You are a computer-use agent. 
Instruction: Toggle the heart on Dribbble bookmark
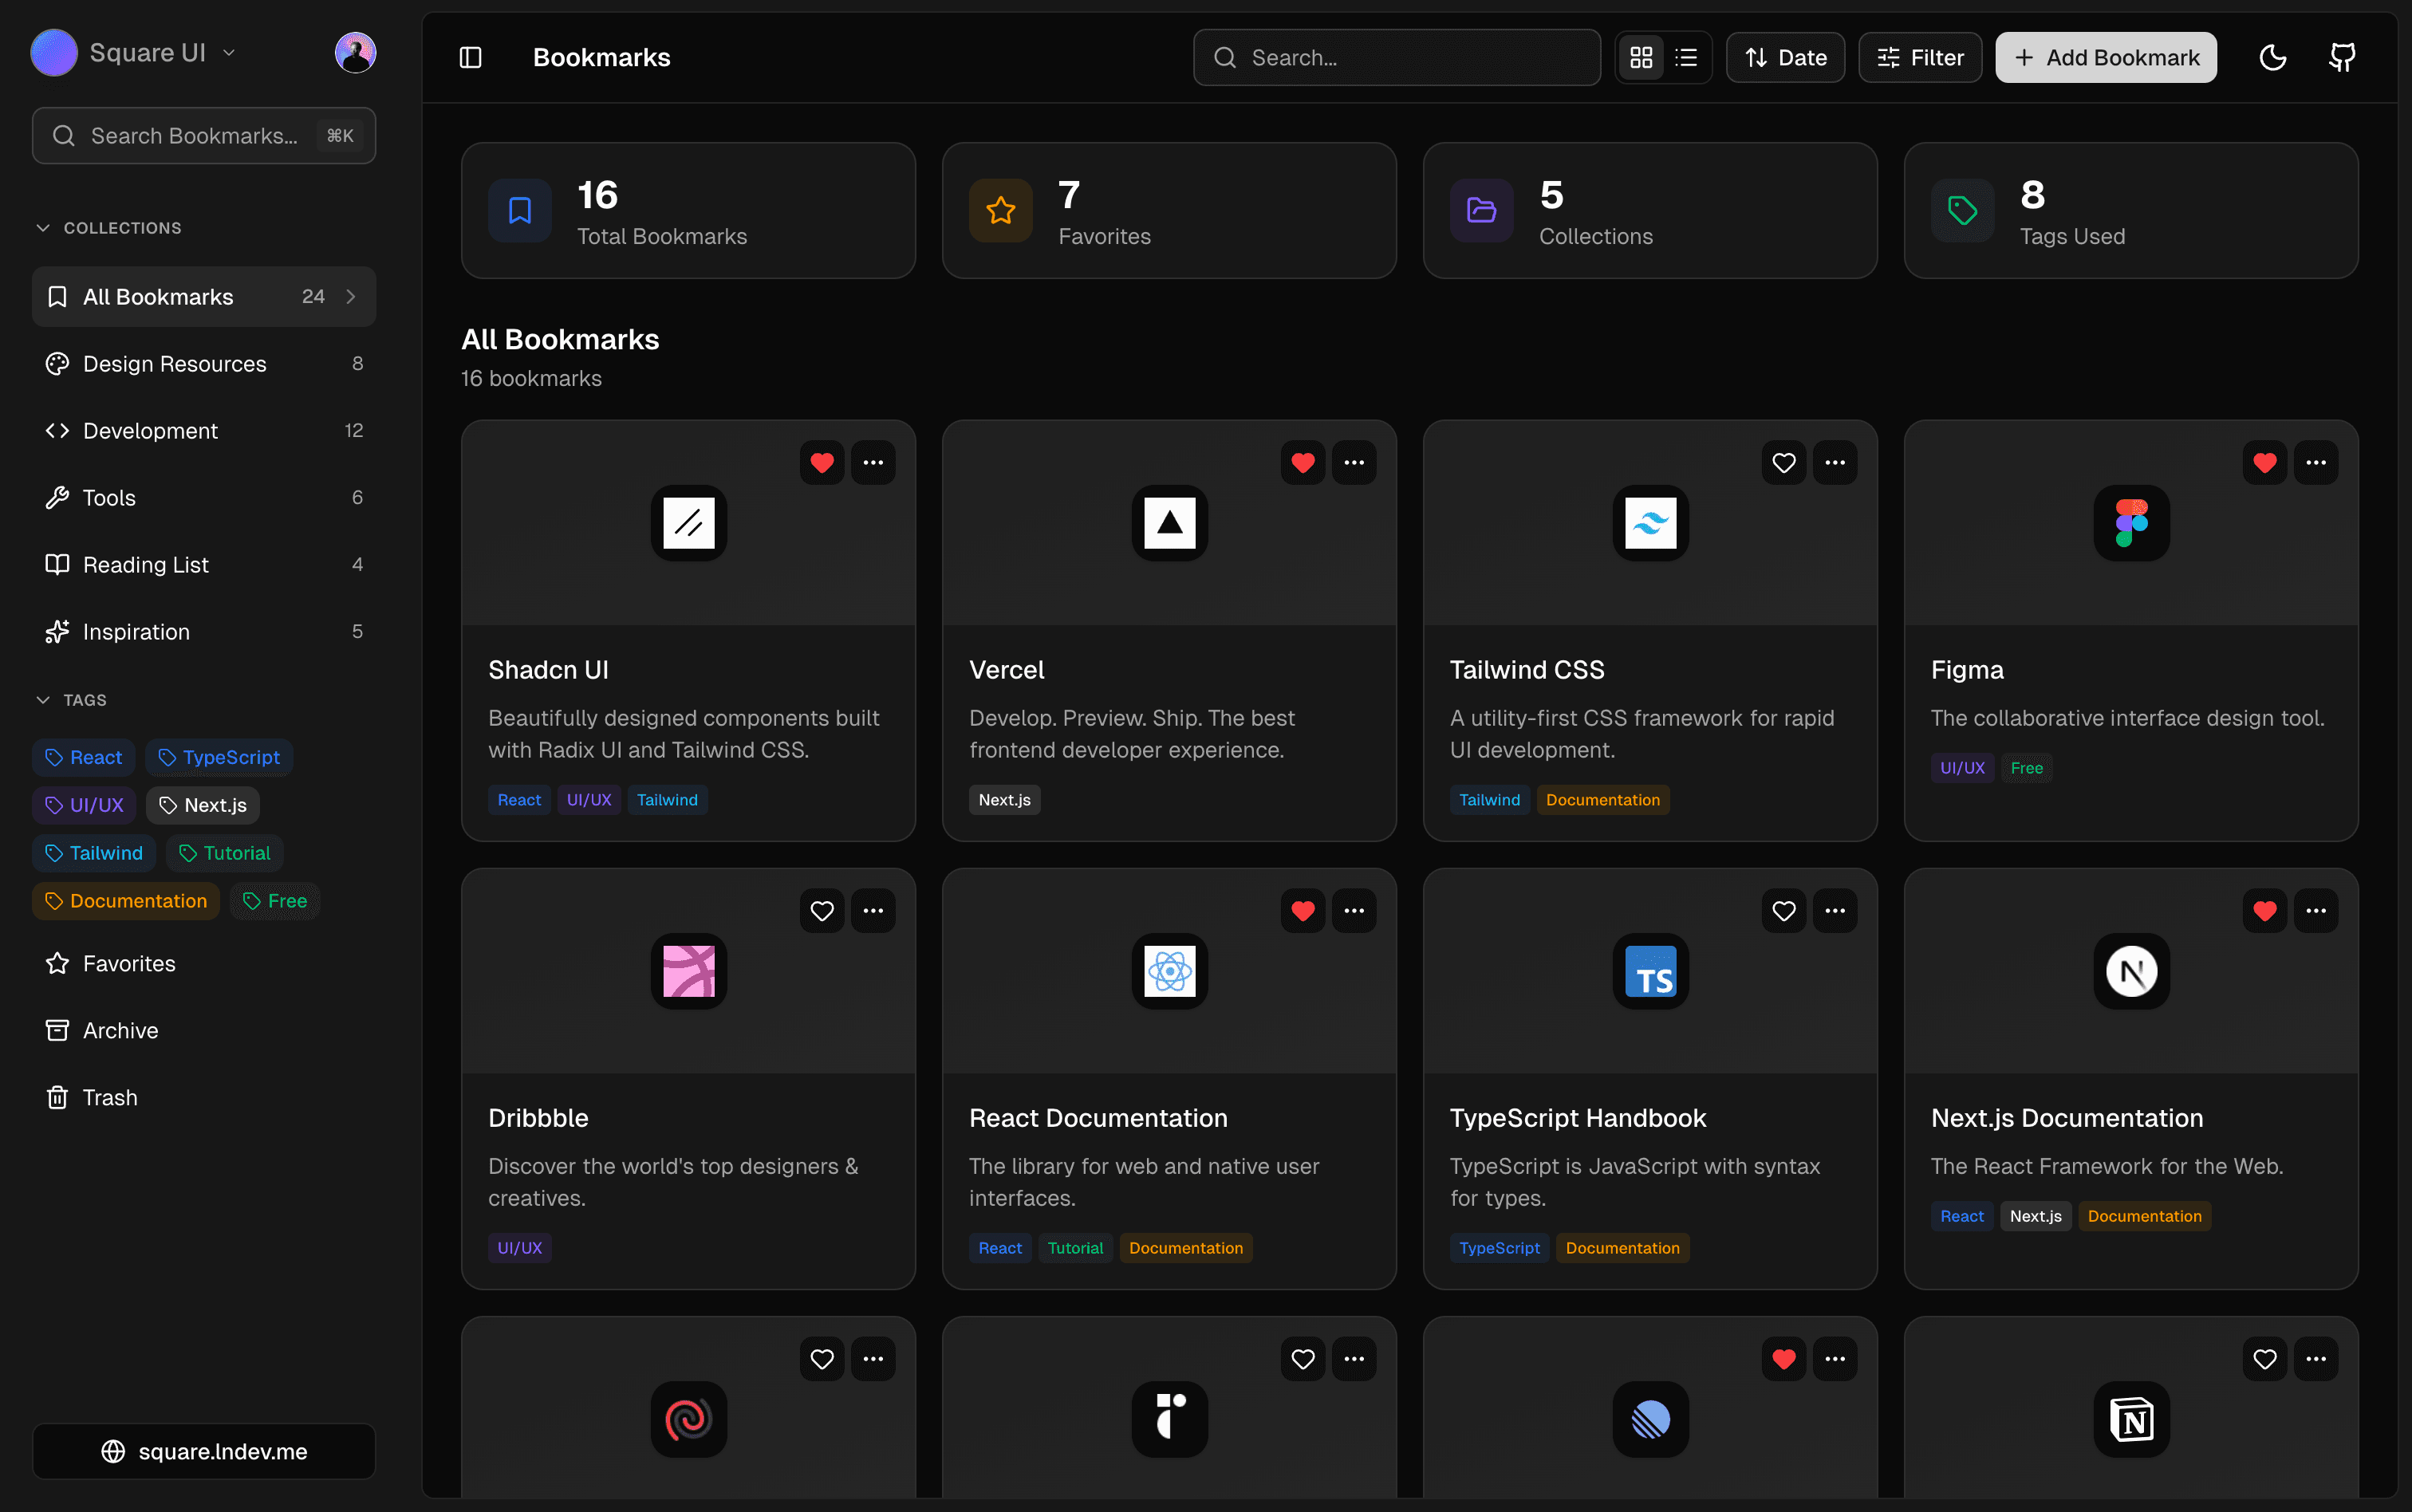[821, 910]
